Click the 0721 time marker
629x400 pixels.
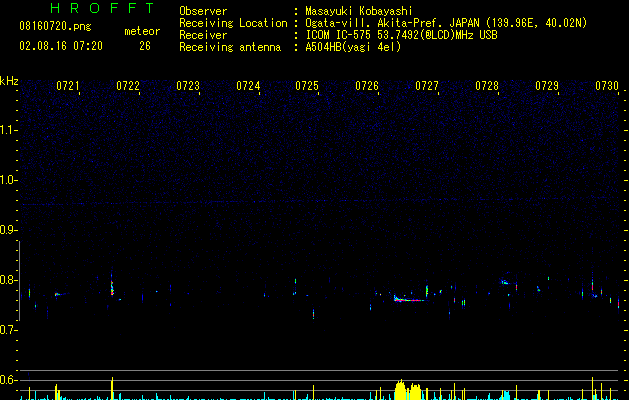click(67, 86)
